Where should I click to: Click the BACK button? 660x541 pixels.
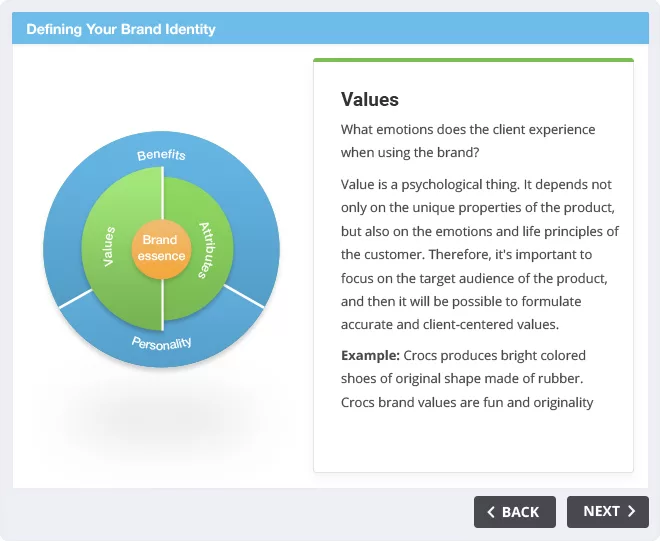pyautogui.click(x=514, y=512)
